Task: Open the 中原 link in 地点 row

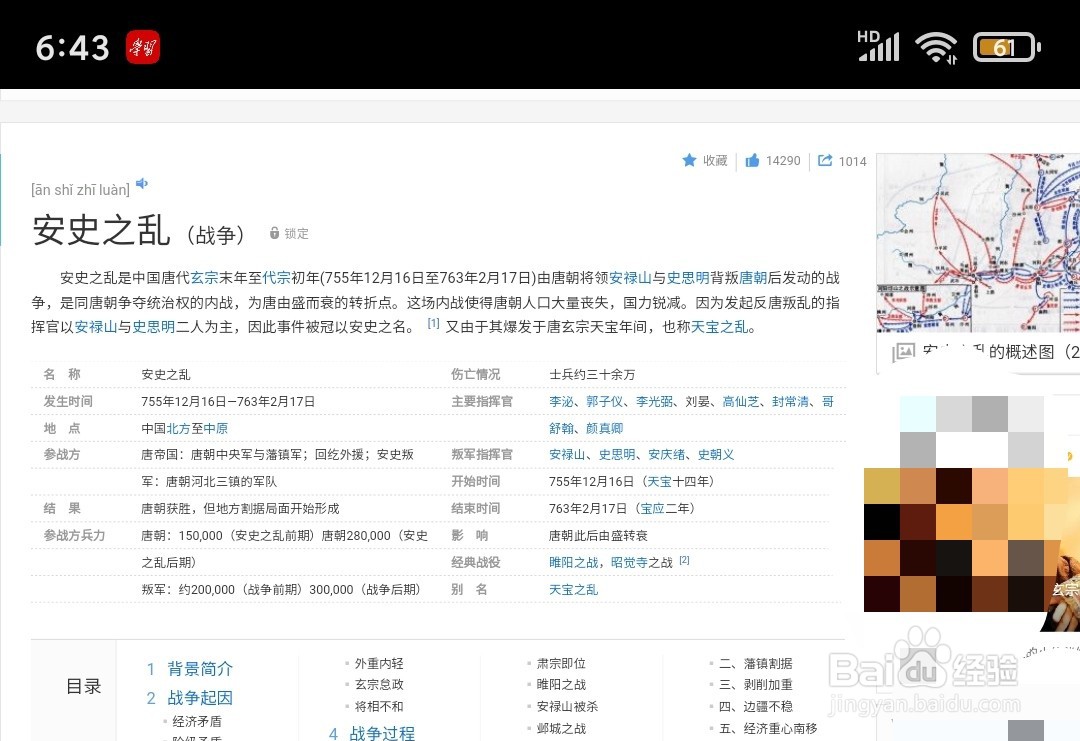Action: [x=216, y=428]
